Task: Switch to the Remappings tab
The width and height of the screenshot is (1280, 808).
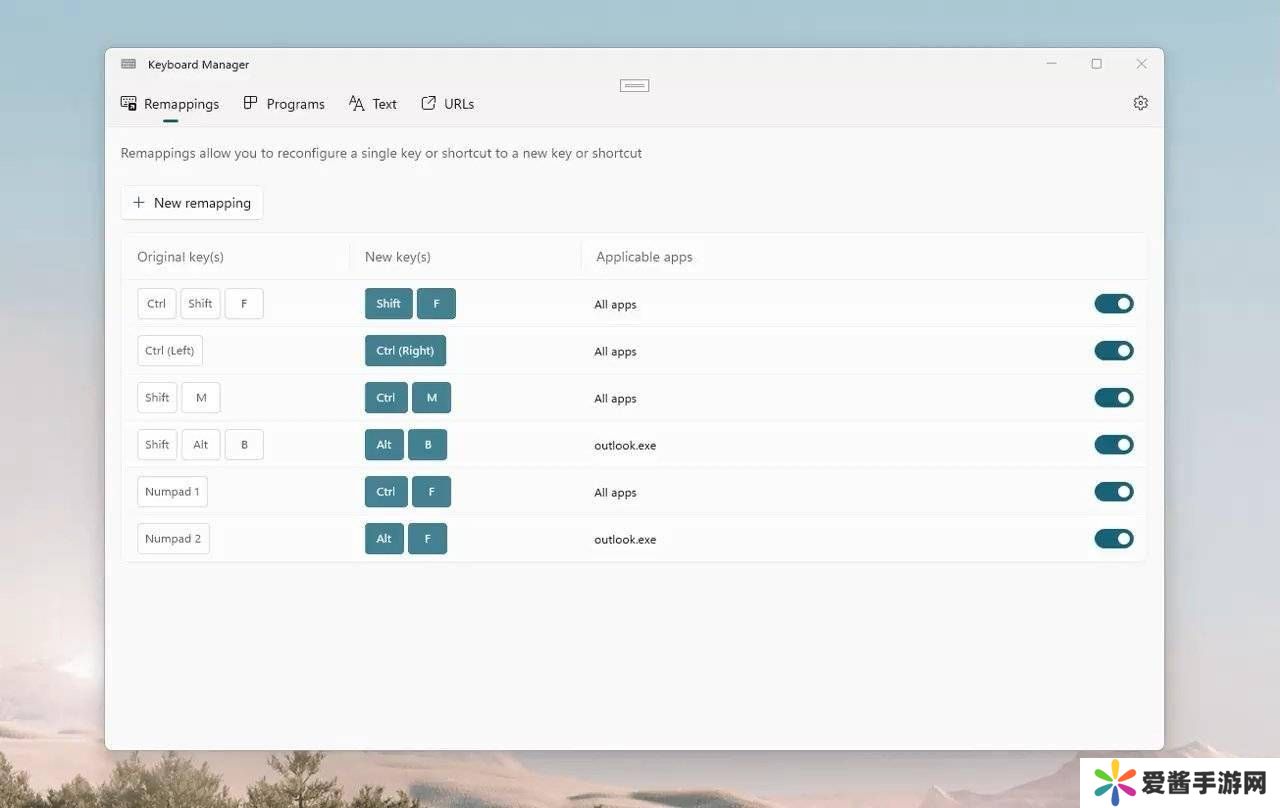Action: [170, 104]
